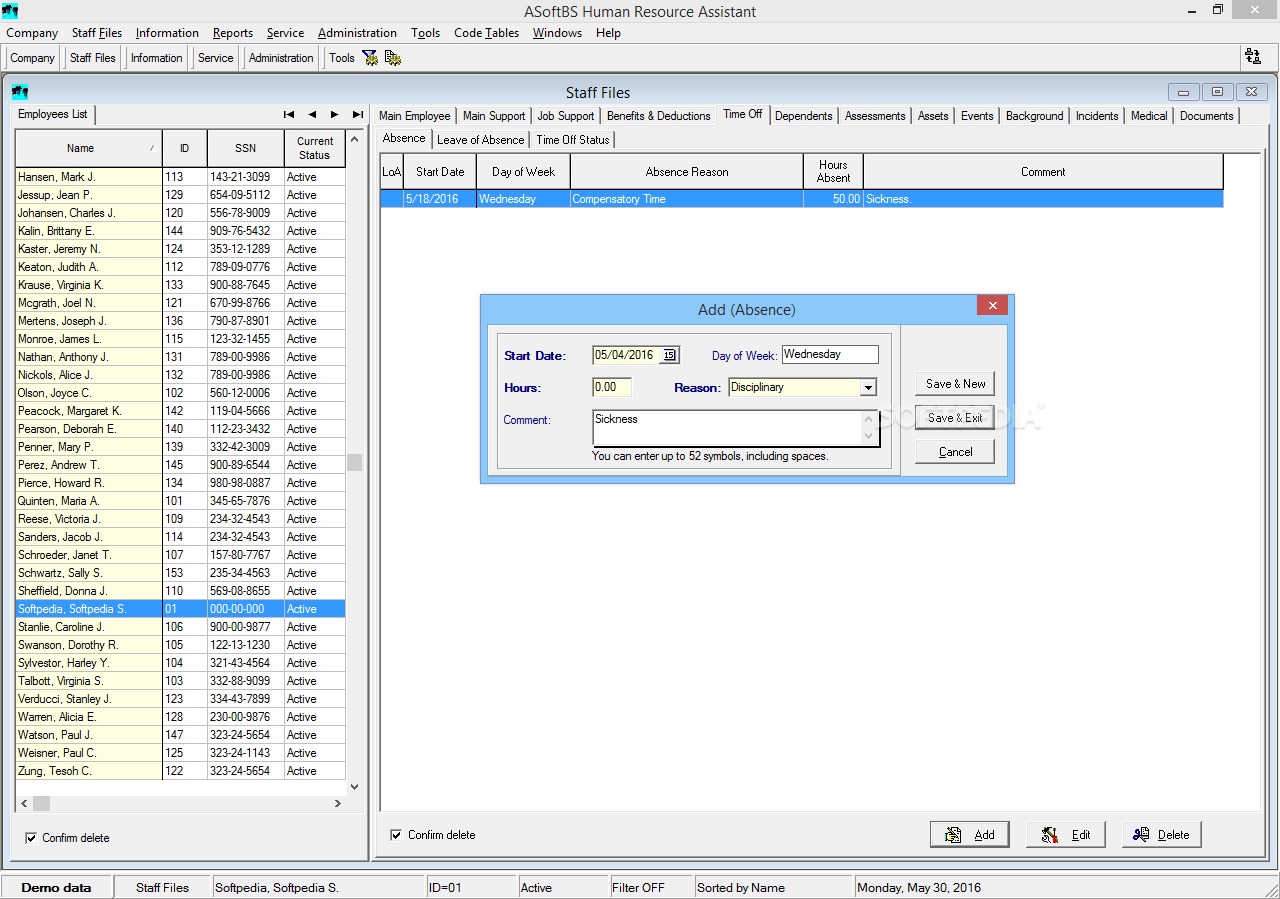This screenshot has width=1280, height=899.
Task: Click the Day of Week field
Action: (x=830, y=354)
